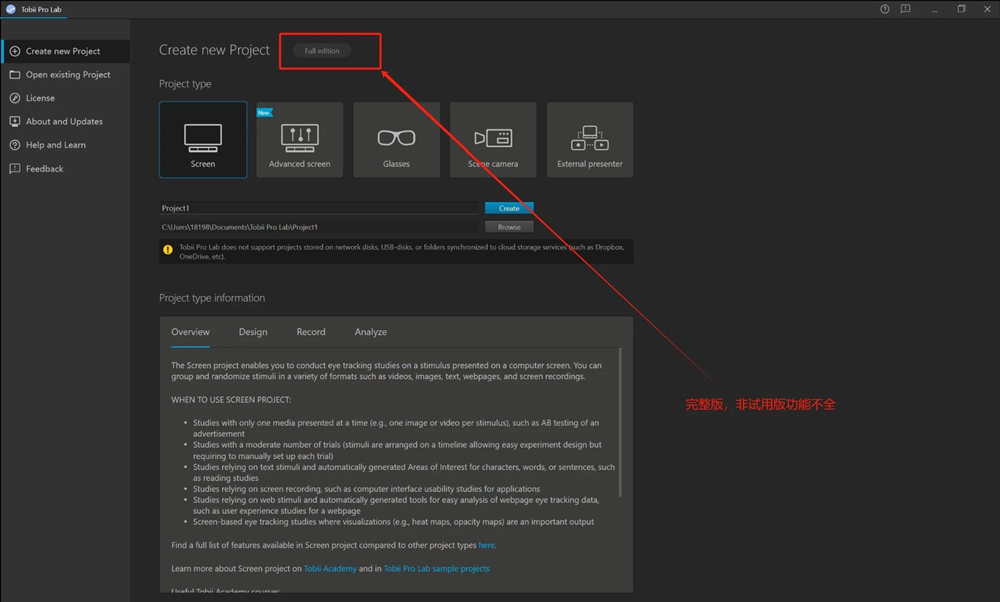
Task: Select the Scene camera project type
Action: tap(493, 140)
